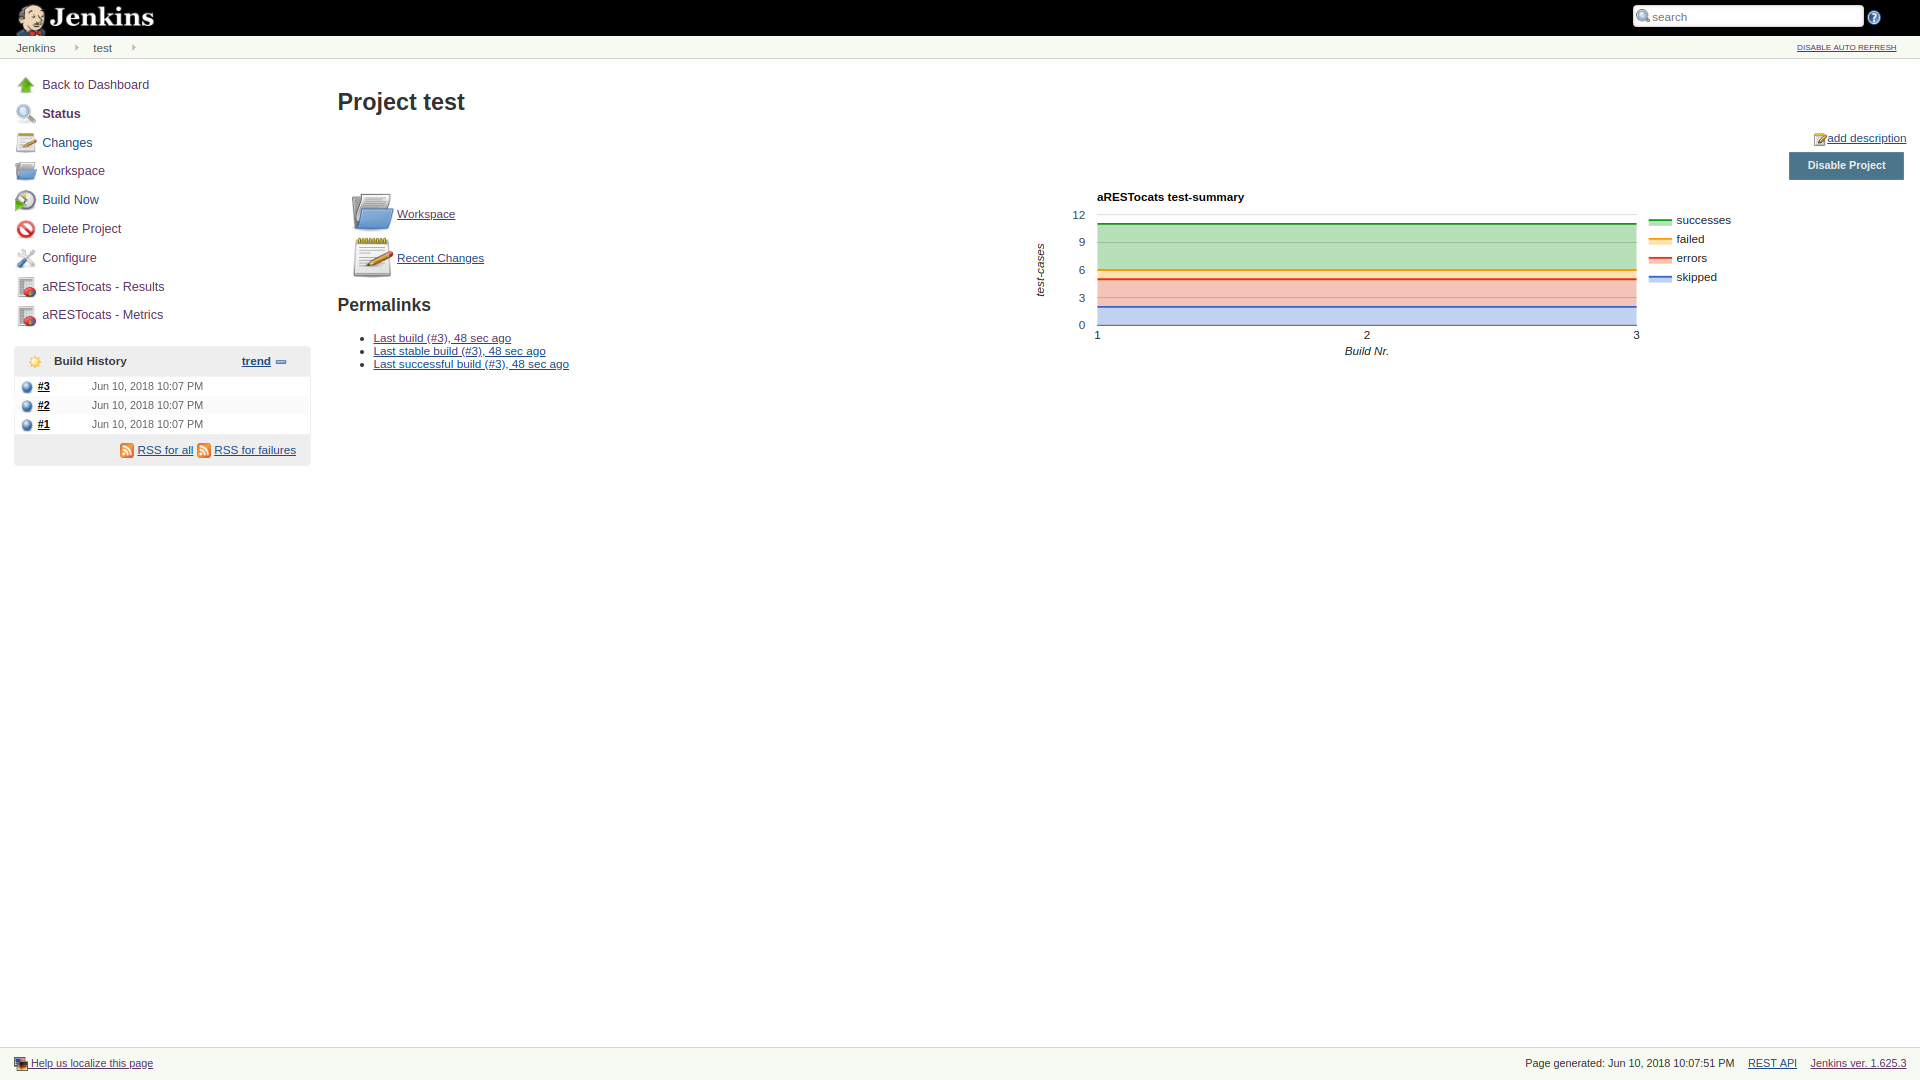Image resolution: width=1920 pixels, height=1080 pixels.
Task: Expand the breadcrumb arrow after Jenkins
Action: [x=76, y=48]
